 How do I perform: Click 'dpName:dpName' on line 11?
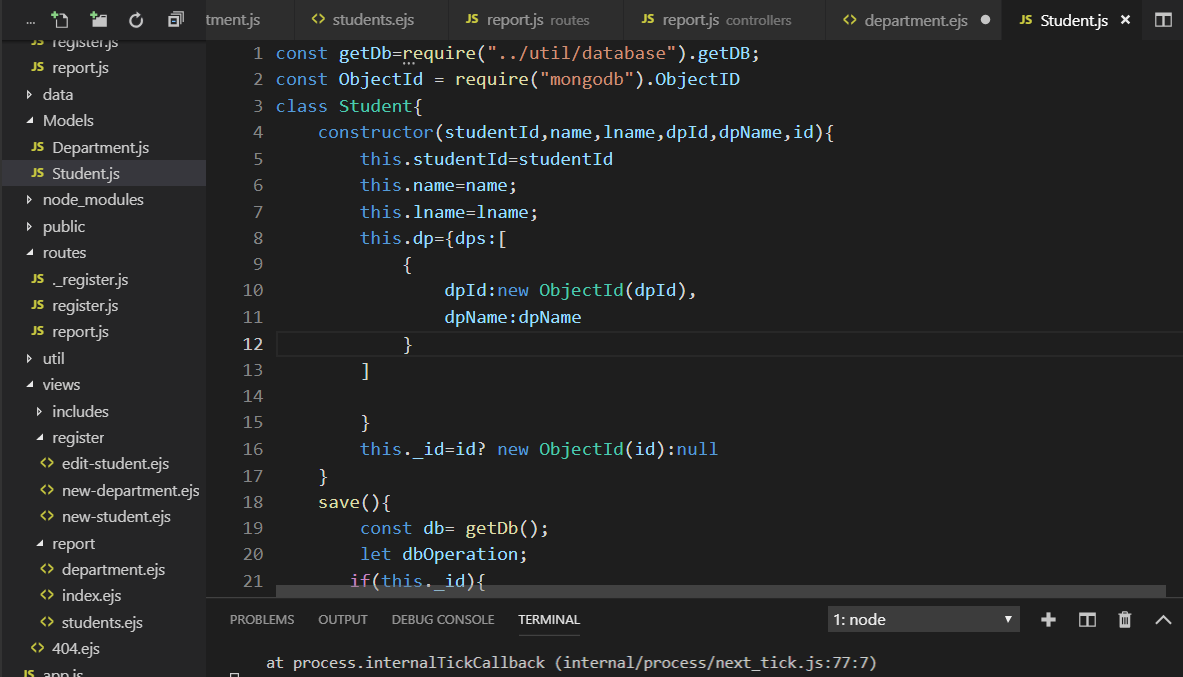tap(512, 318)
